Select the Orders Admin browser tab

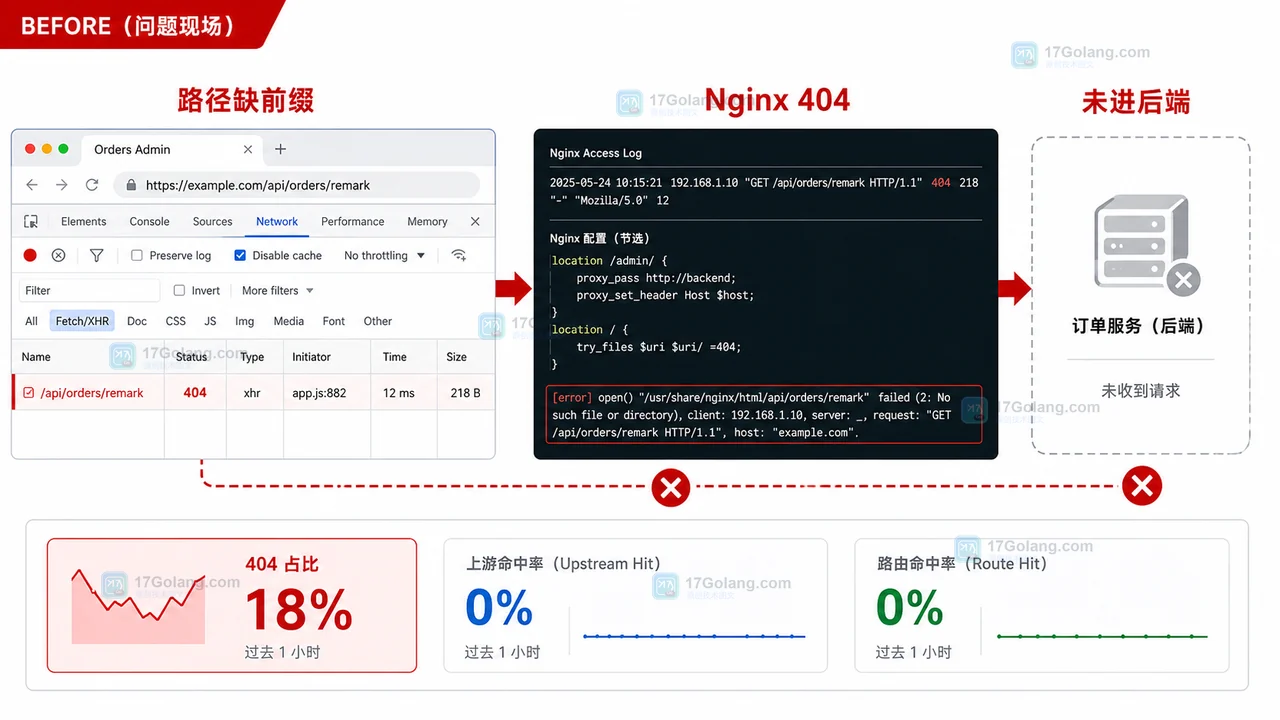click(172, 149)
